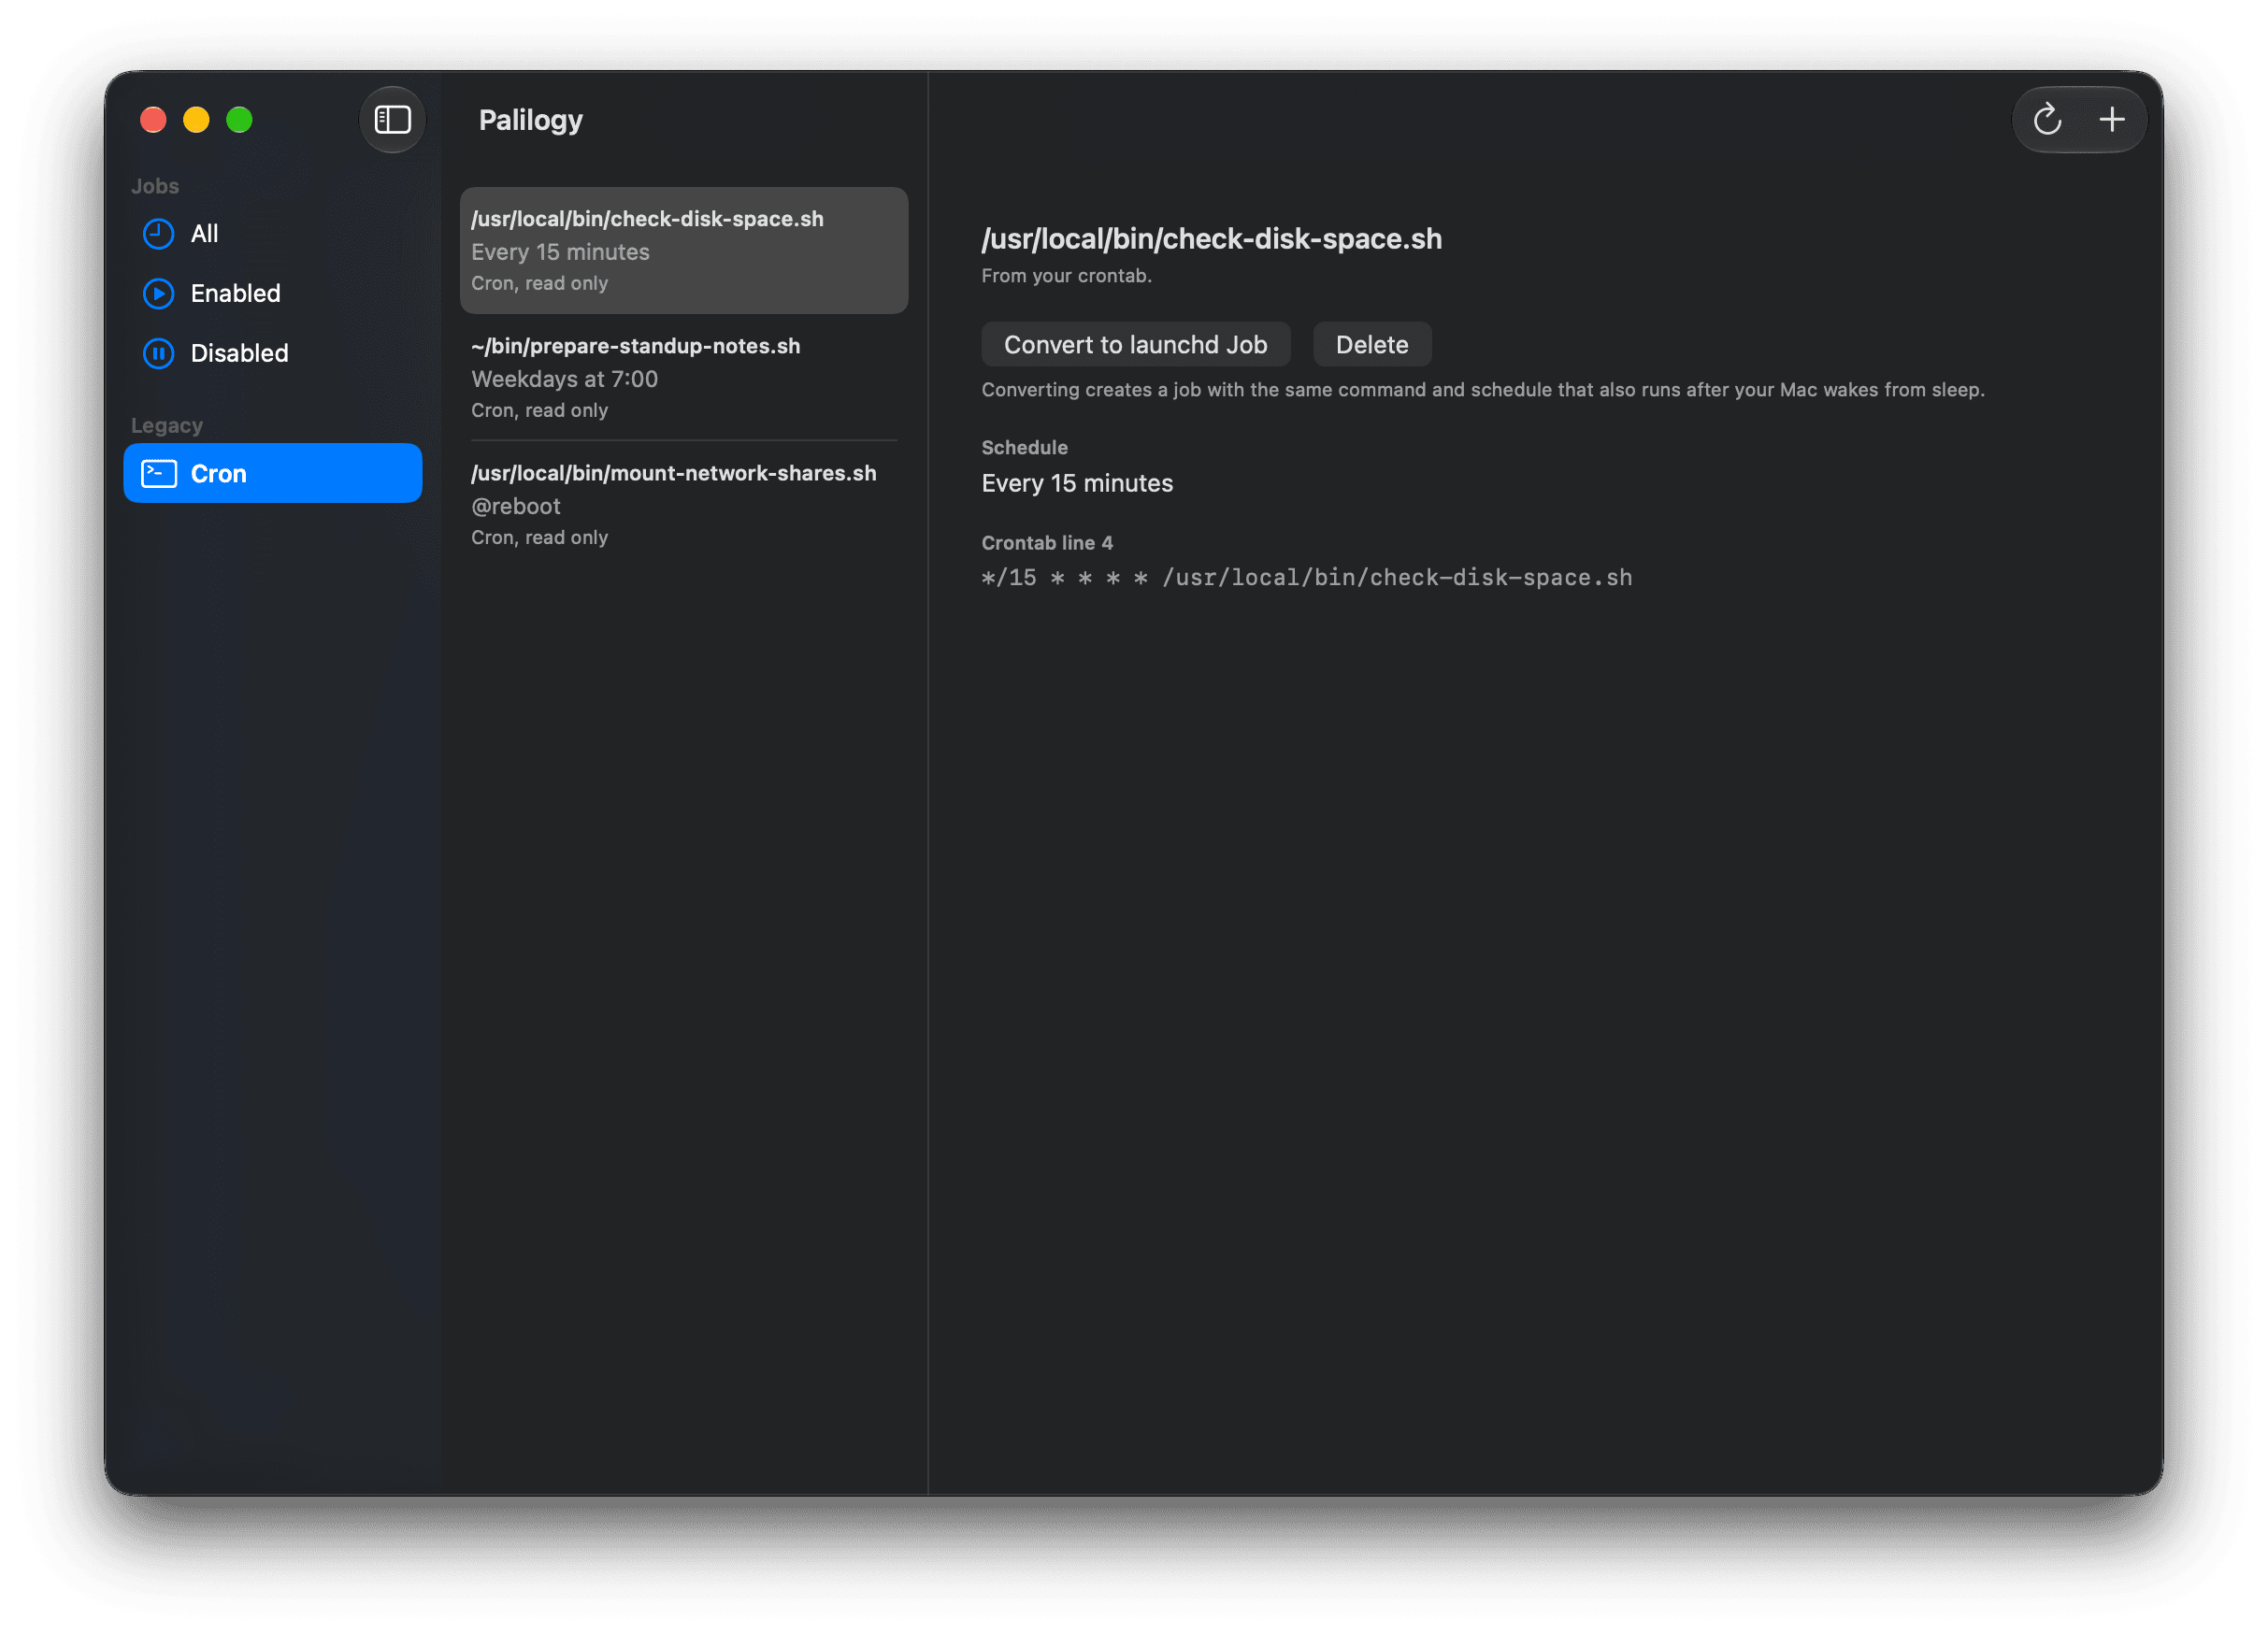Image resolution: width=2268 pixels, height=1634 pixels.
Task: Click the 'Crontab line 4' label
Action: [1046, 543]
